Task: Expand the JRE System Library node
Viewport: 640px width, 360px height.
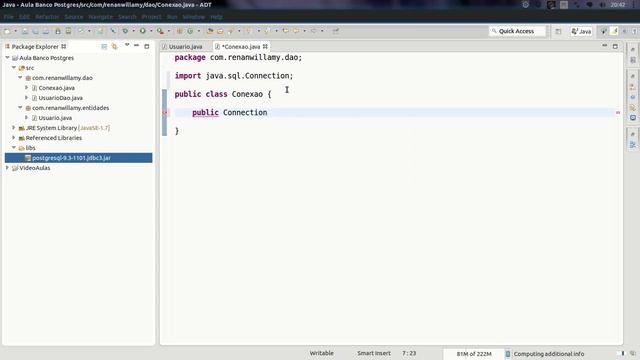Action: click(14, 128)
